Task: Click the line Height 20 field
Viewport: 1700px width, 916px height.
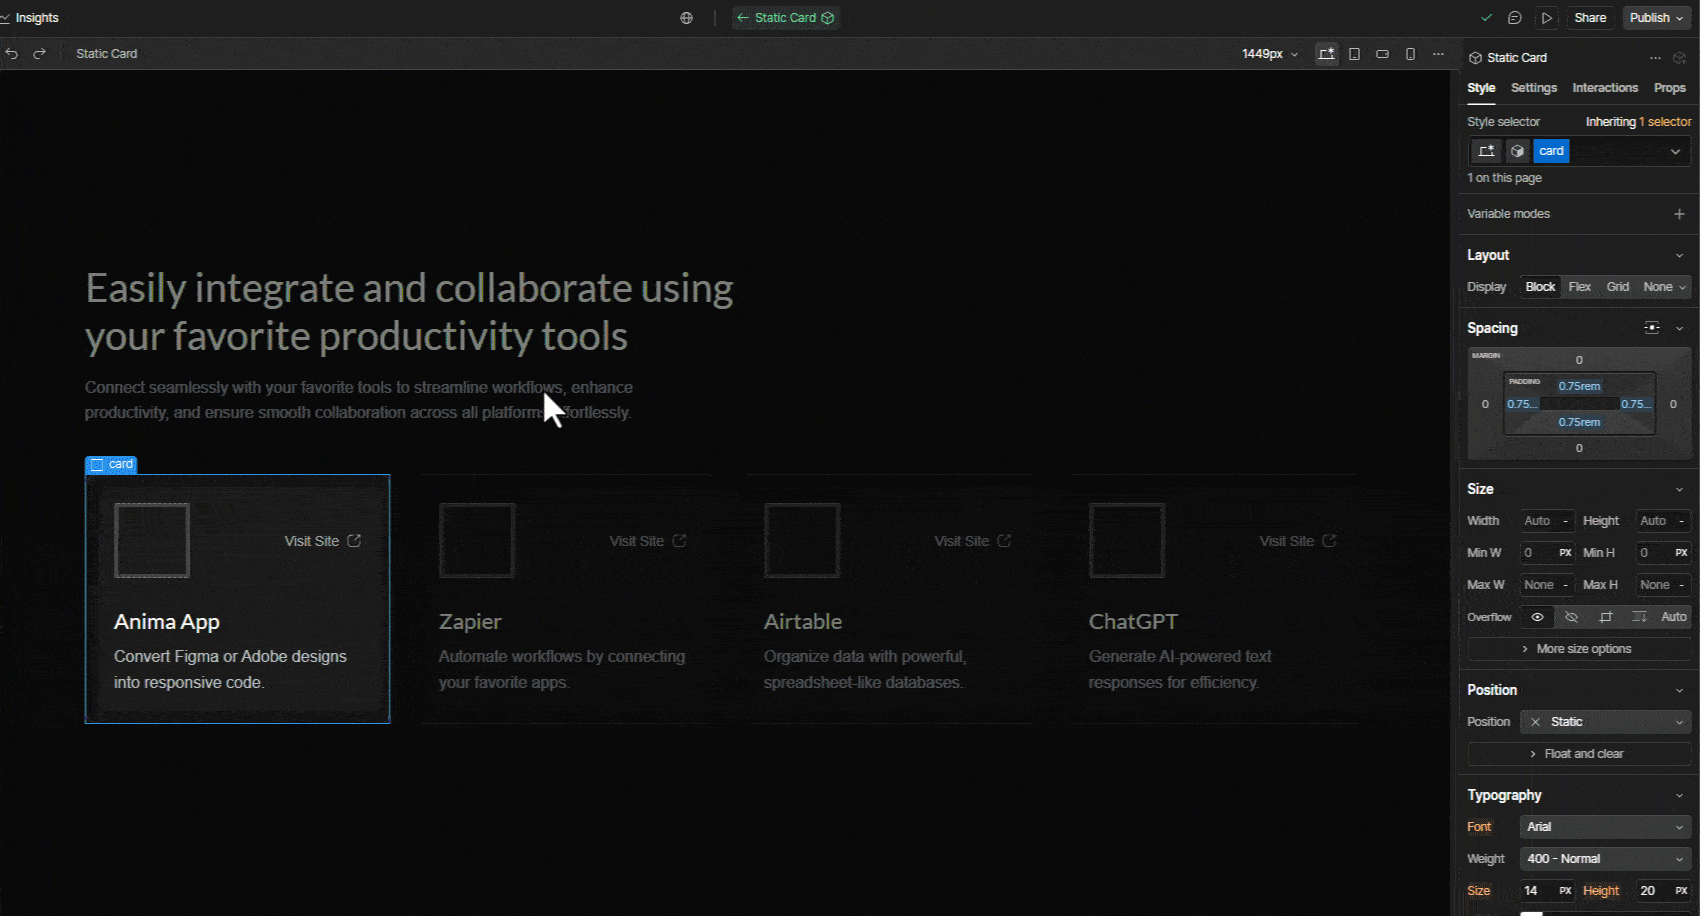Action: tap(1663, 891)
